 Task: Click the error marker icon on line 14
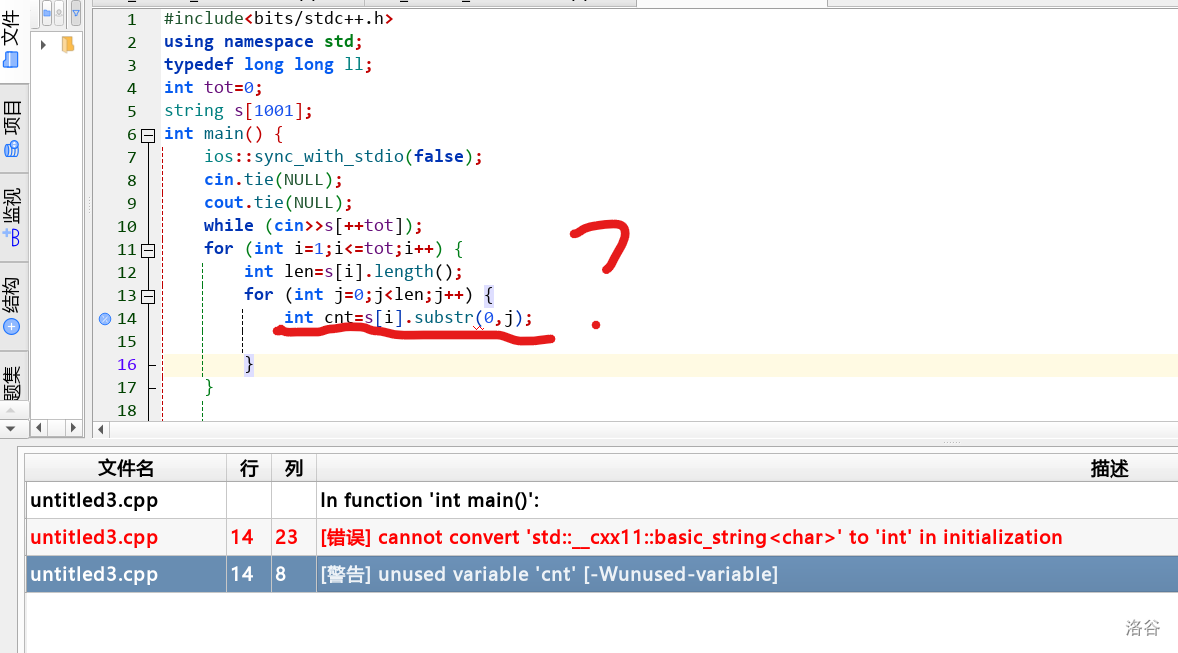pyautogui.click(x=105, y=318)
